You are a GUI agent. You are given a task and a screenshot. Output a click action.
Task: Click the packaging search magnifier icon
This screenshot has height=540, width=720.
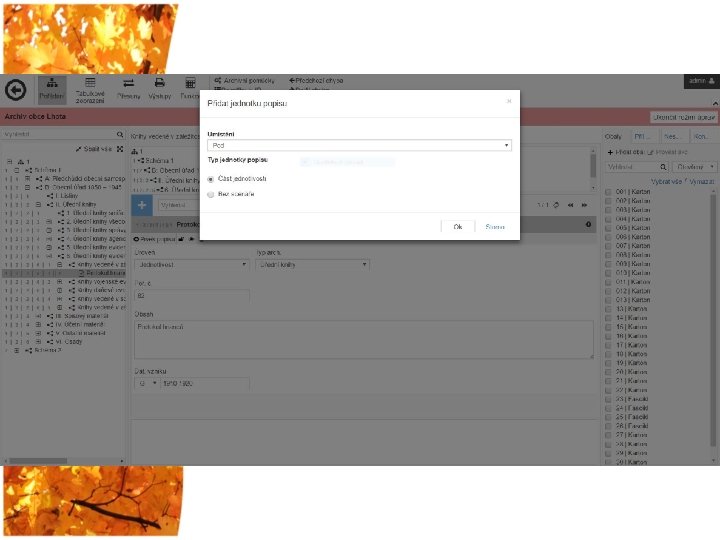point(663,167)
